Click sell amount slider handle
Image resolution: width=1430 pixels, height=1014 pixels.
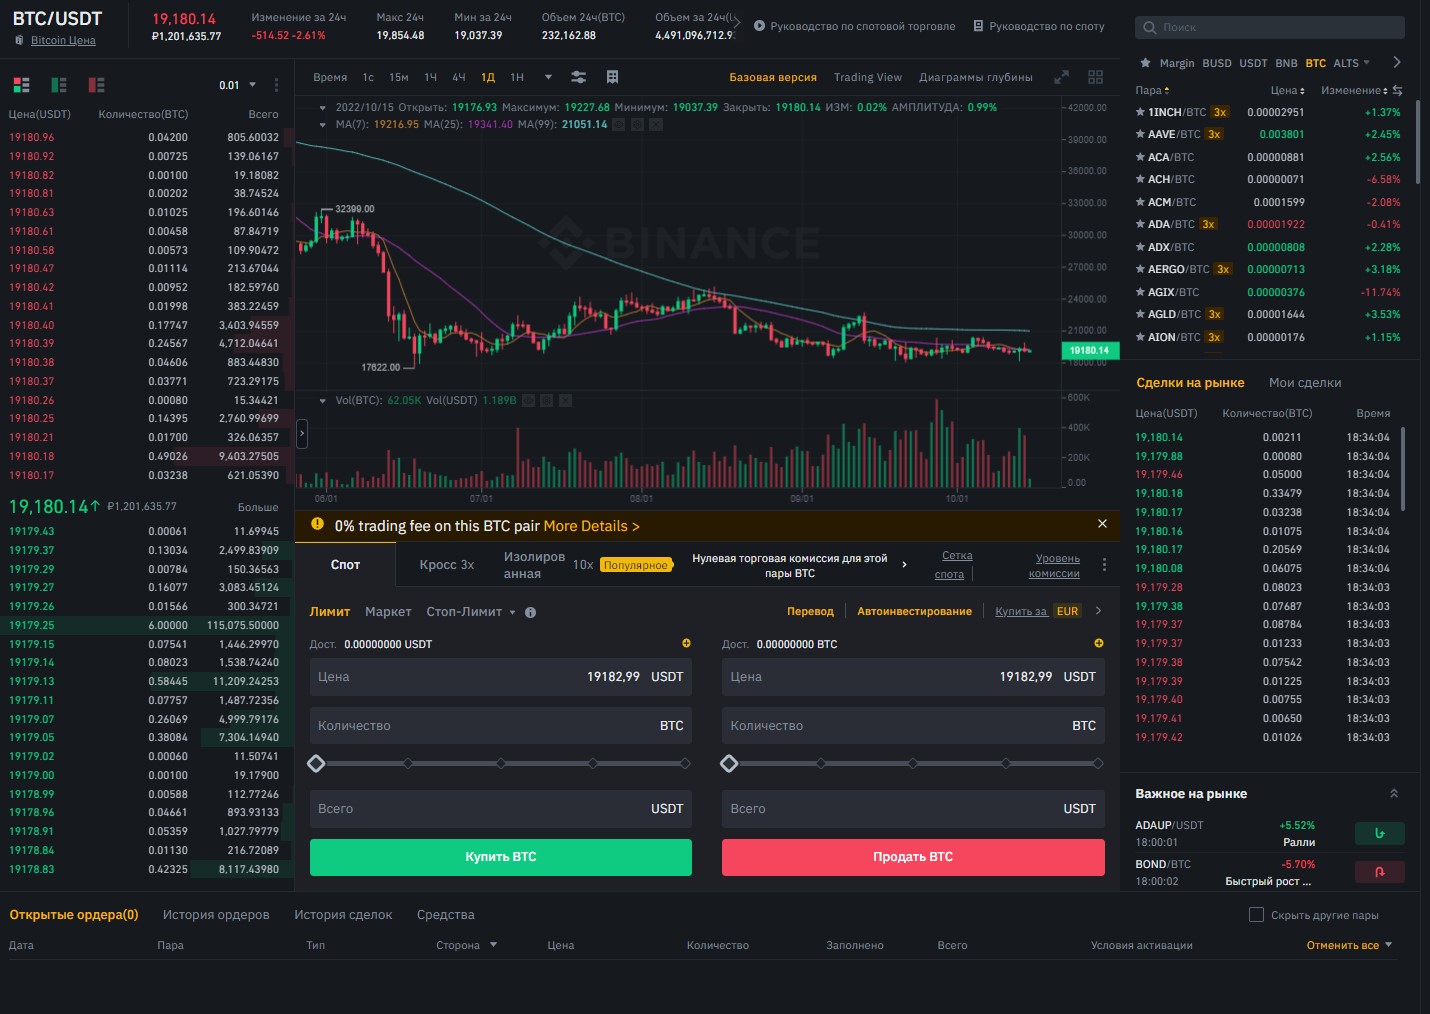point(729,763)
